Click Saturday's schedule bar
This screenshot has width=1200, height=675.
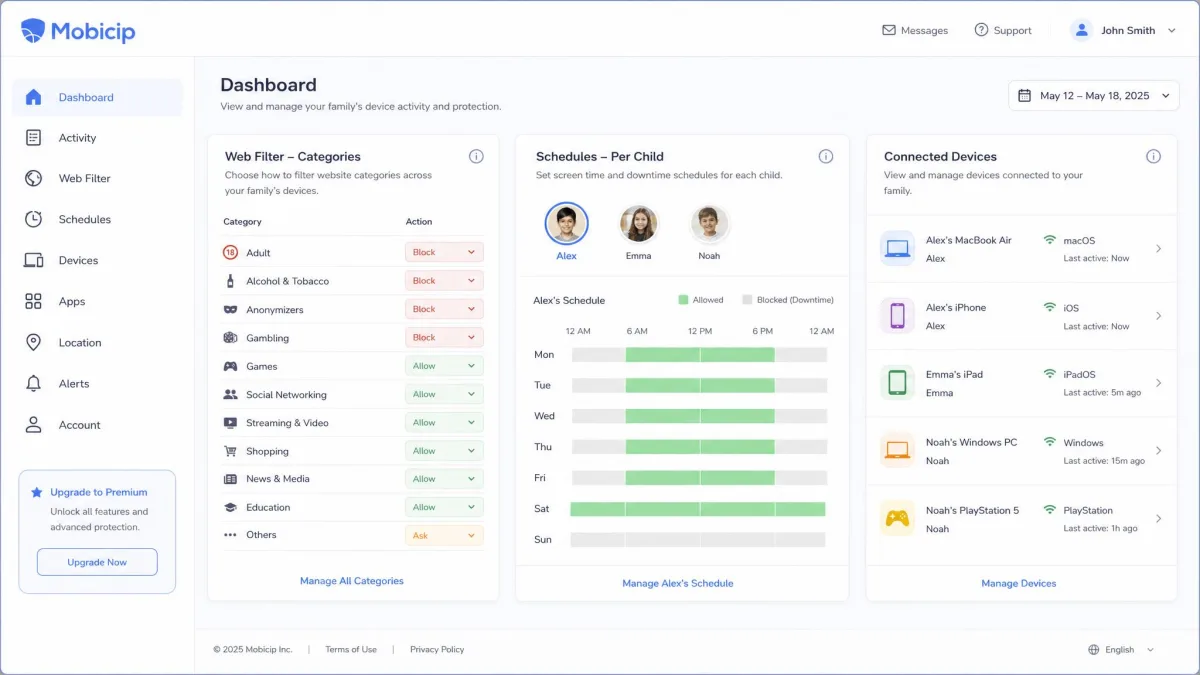click(x=698, y=509)
